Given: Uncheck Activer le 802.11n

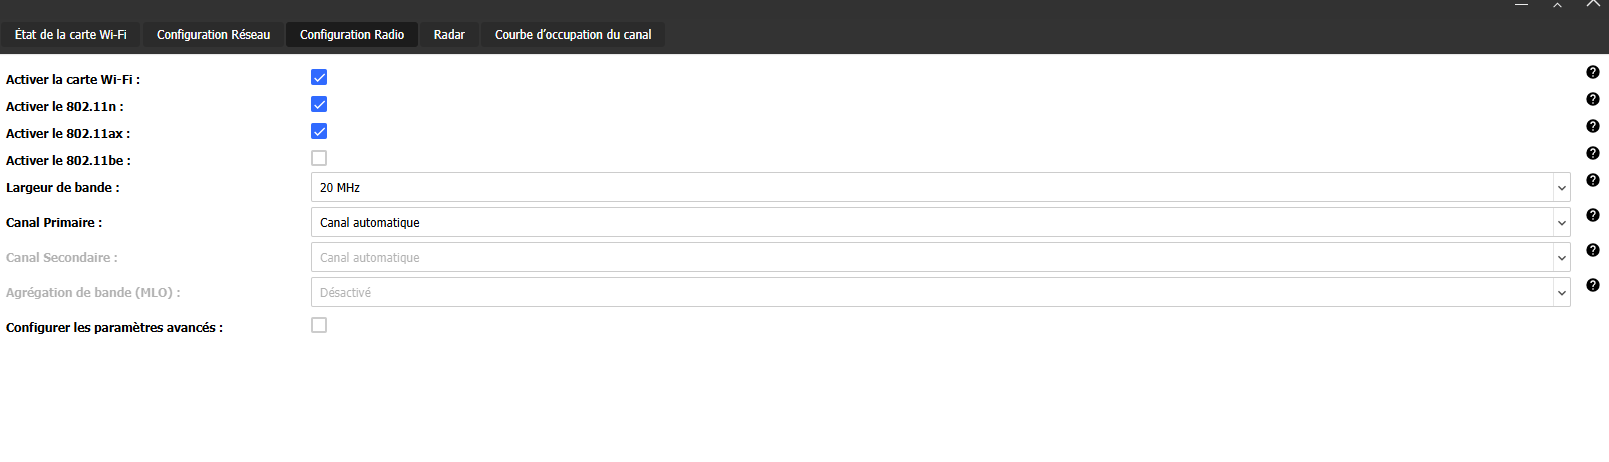Looking at the screenshot, I should tap(319, 104).
